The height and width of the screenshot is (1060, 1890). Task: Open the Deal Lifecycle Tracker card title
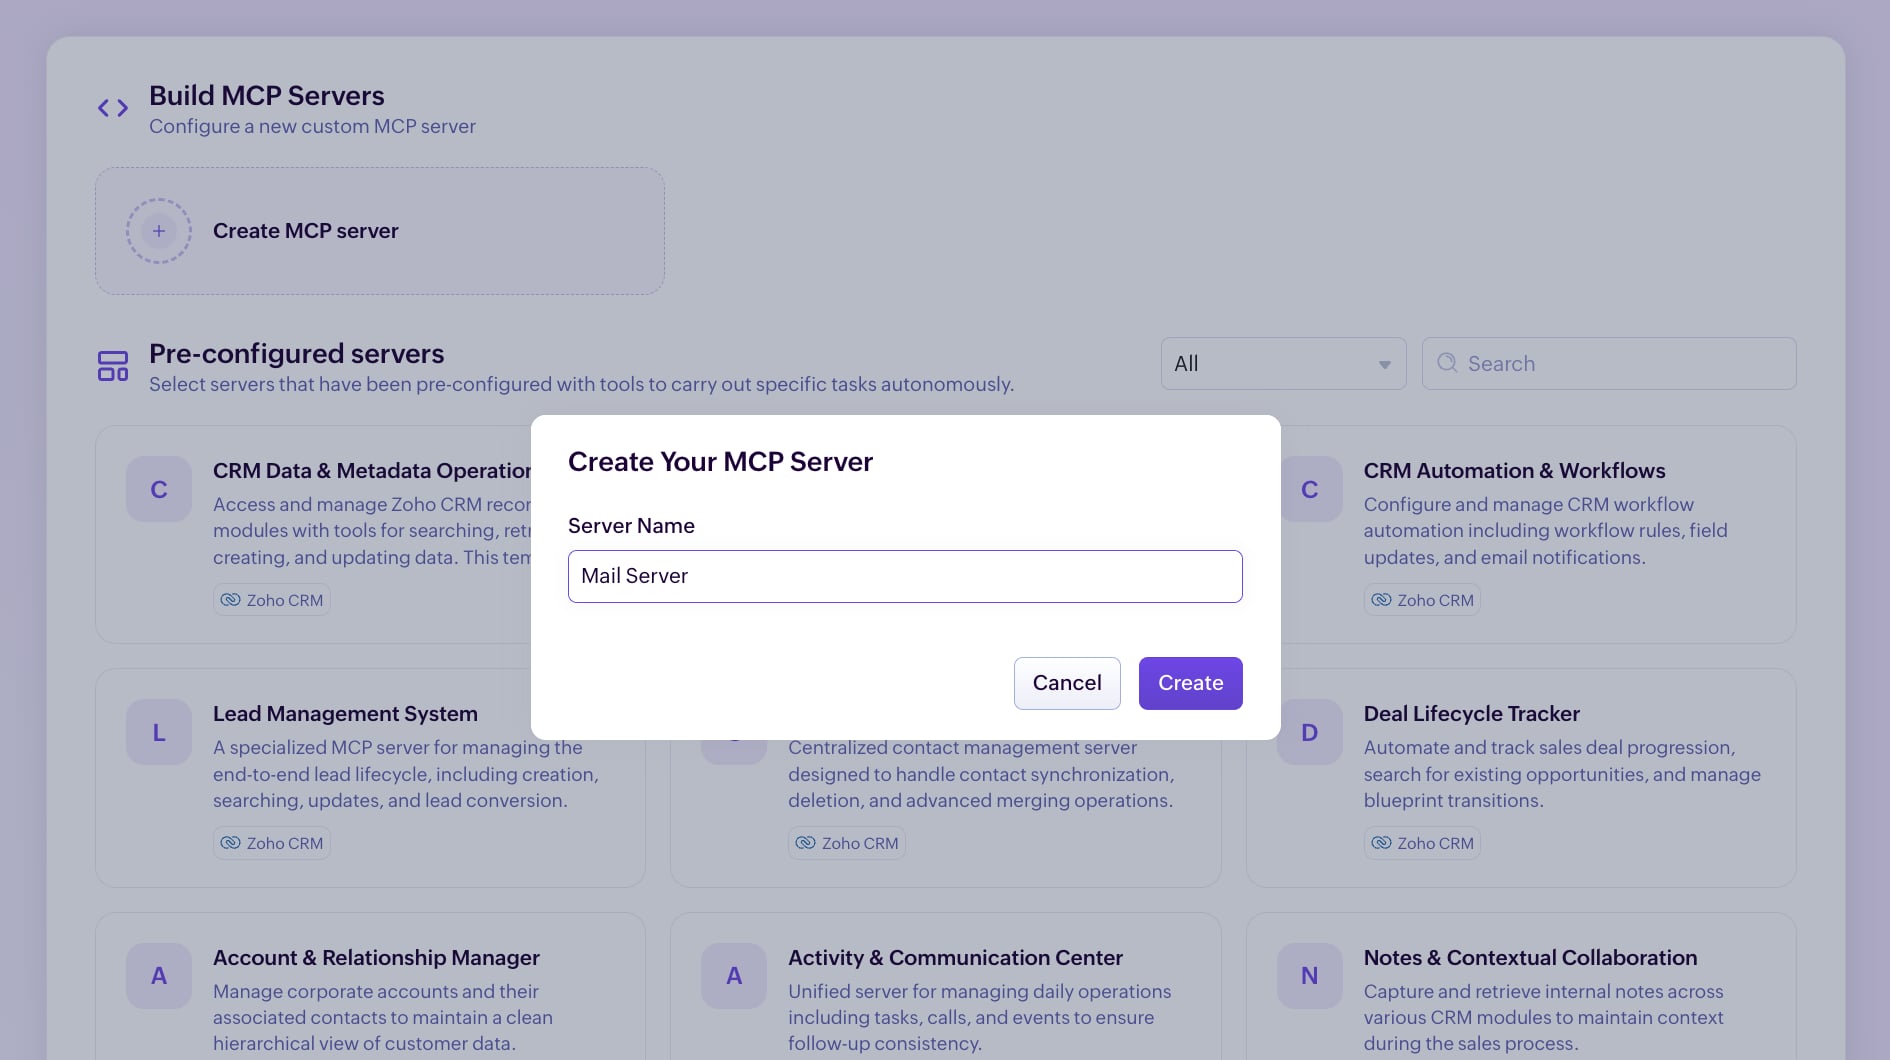[1472, 714]
